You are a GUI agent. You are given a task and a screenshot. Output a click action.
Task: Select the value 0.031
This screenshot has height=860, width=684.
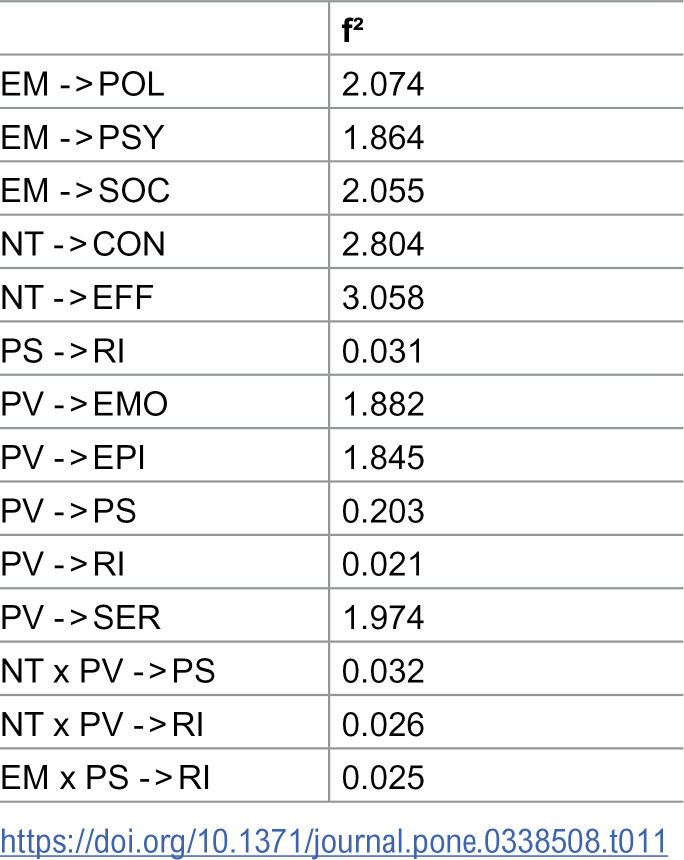[383, 350]
